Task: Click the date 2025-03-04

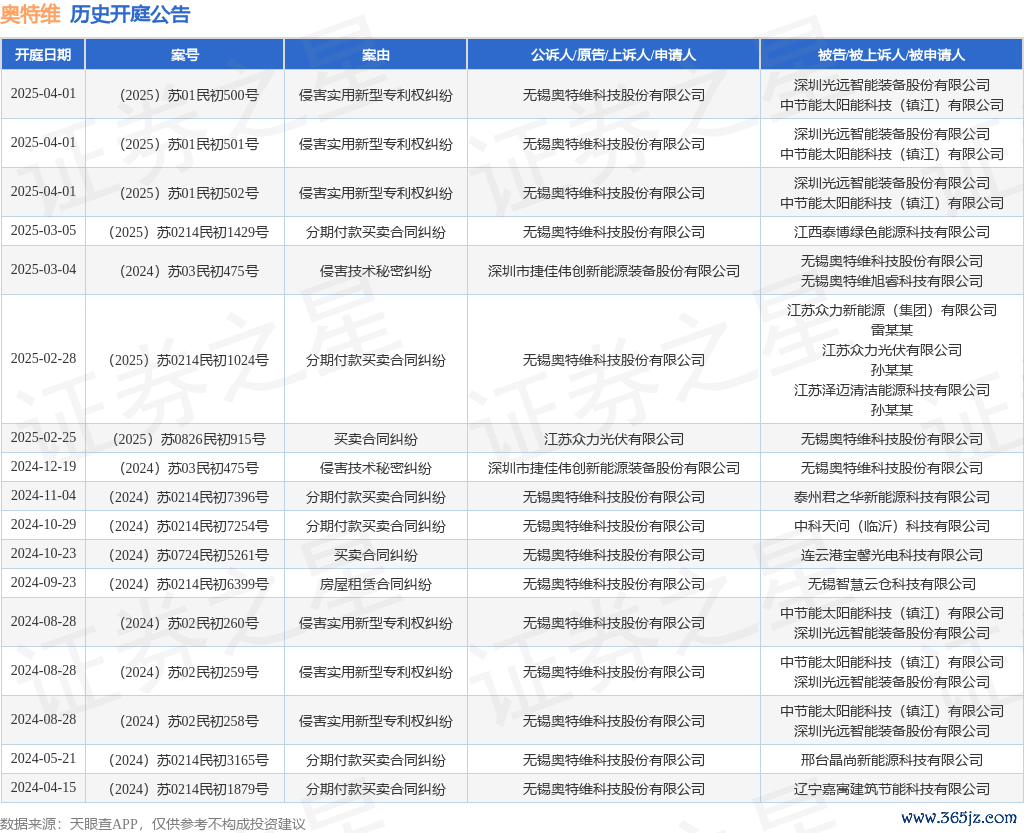Action: coord(43,270)
